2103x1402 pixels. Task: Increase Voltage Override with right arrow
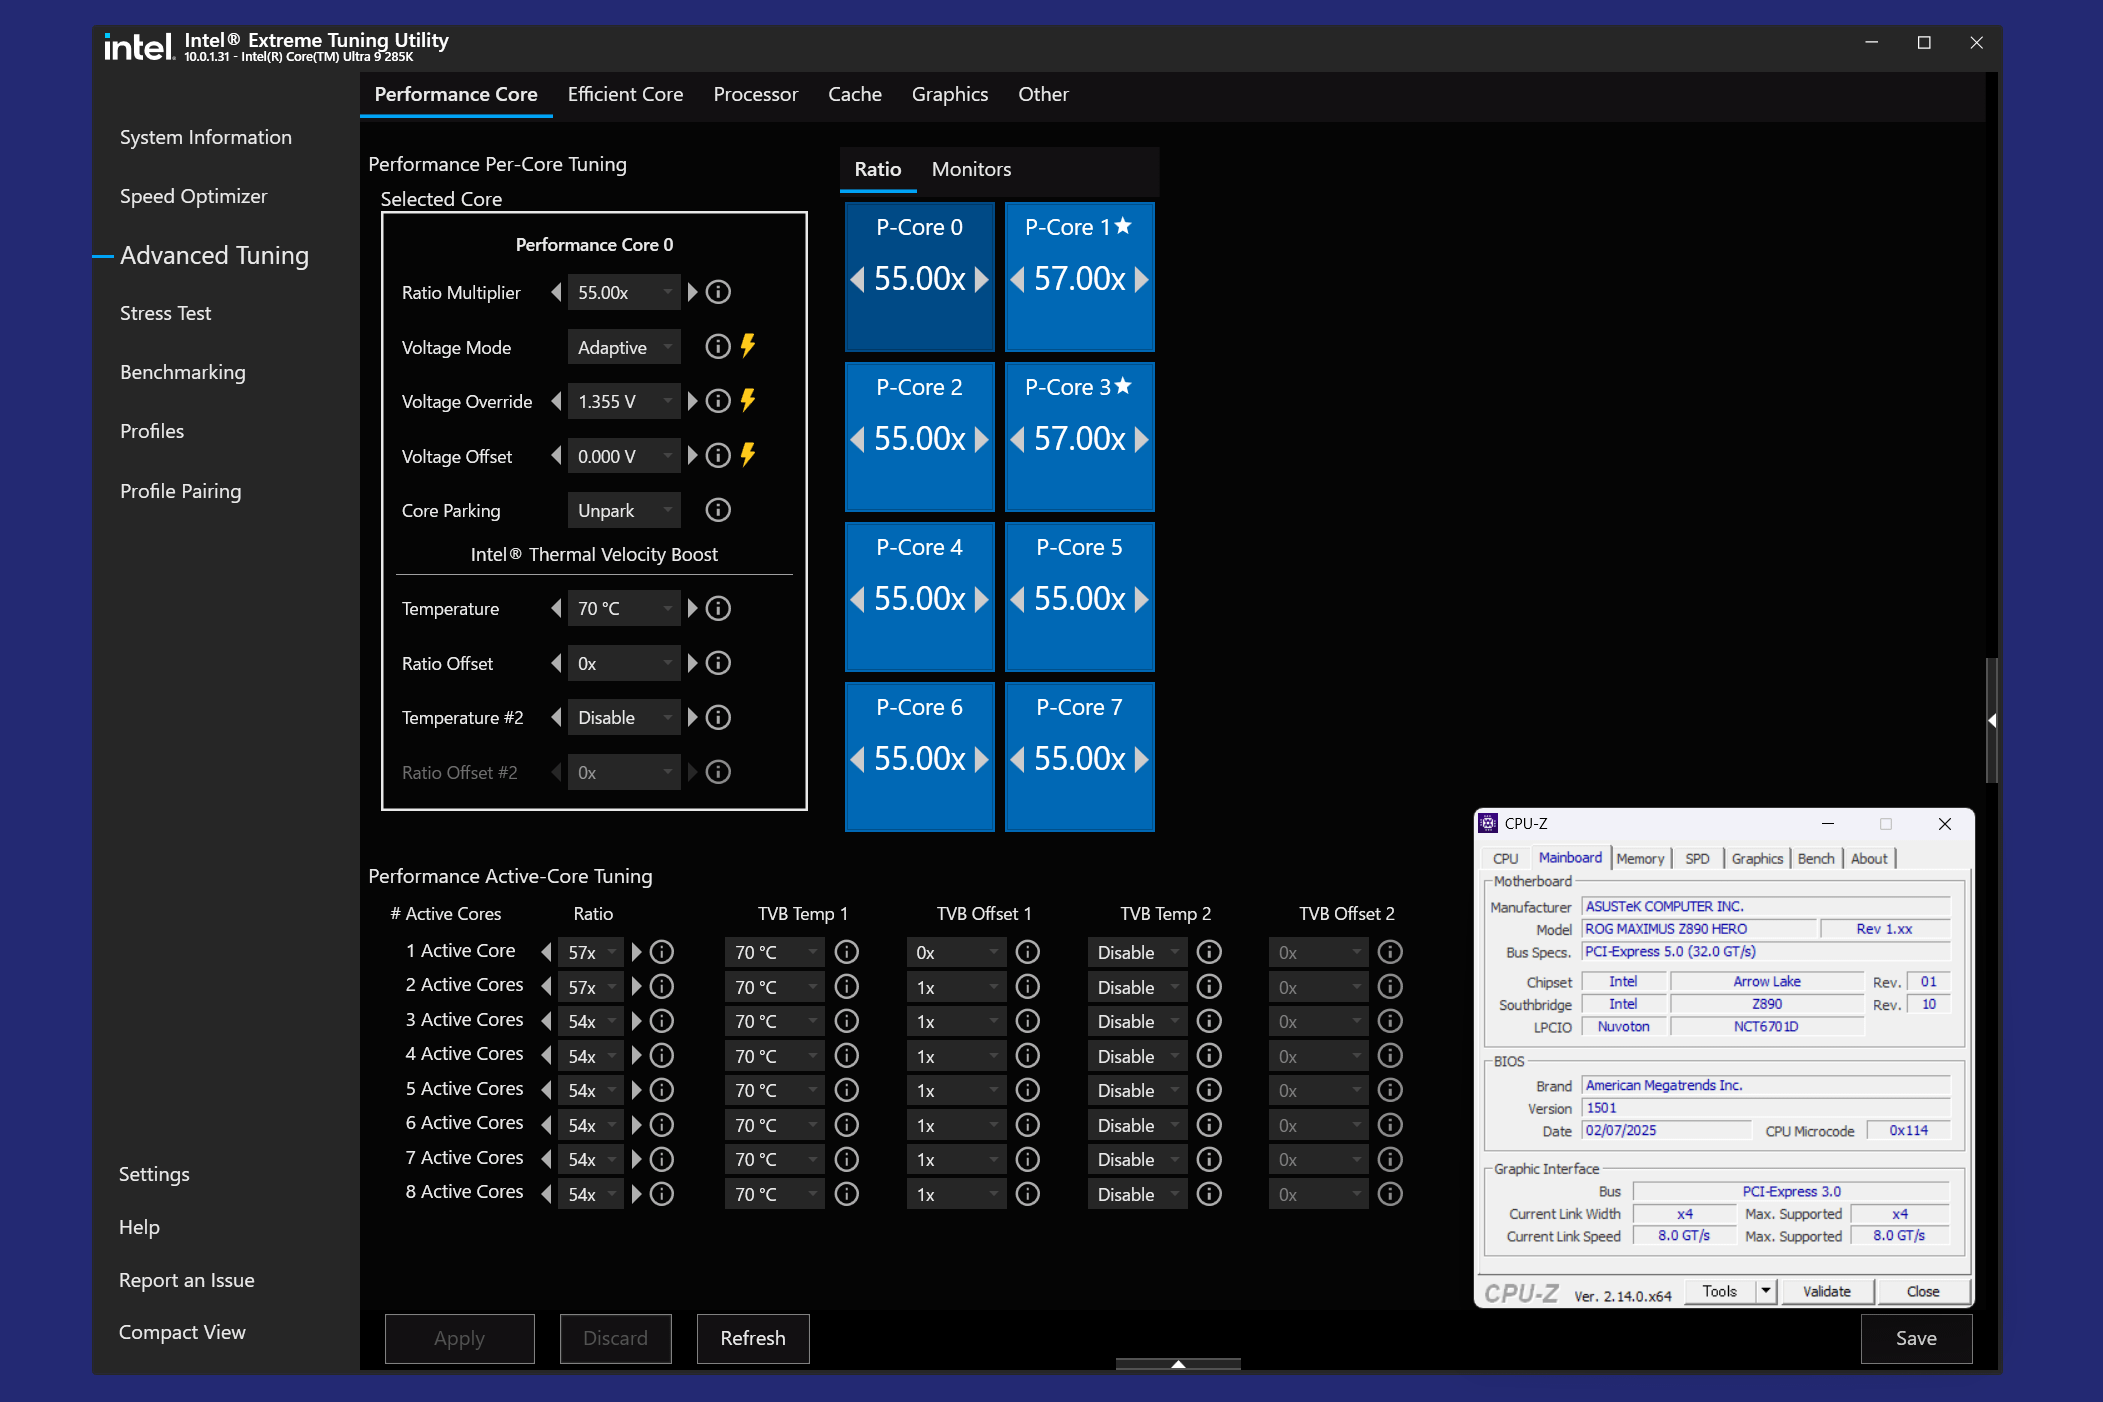click(x=692, y=401)
